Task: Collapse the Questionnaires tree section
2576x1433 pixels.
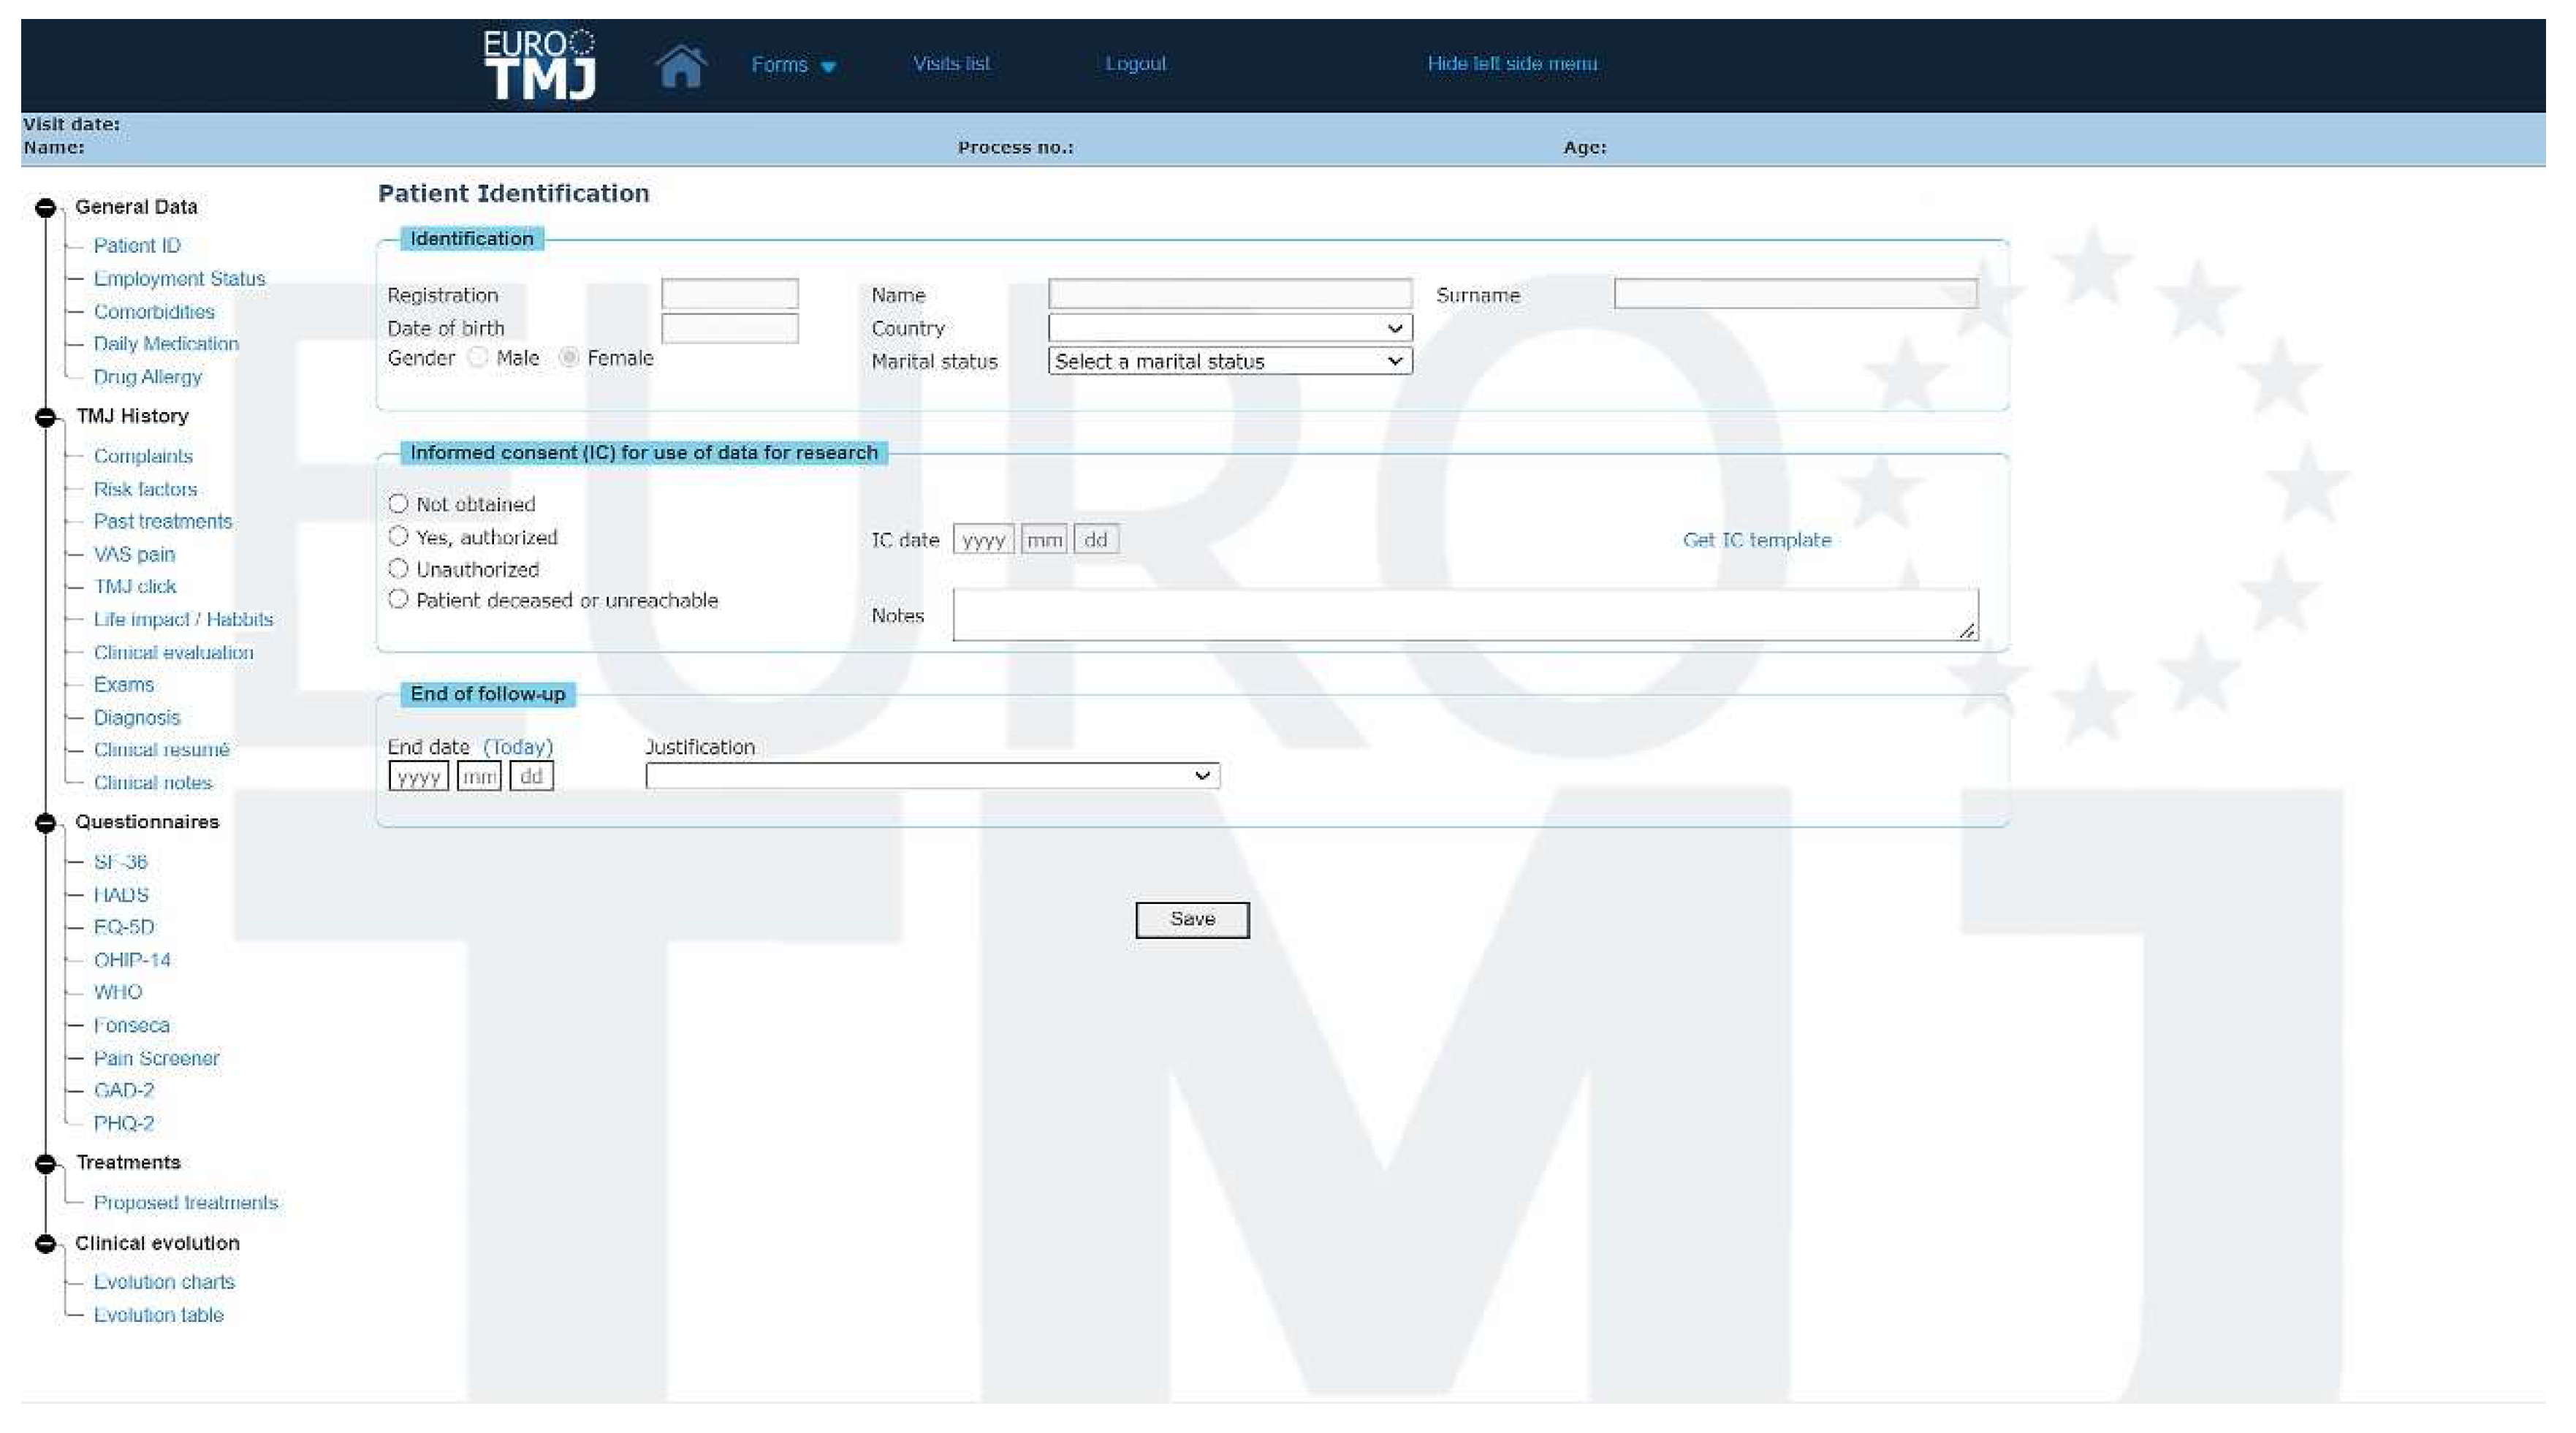Action: [x=46, y=822]
